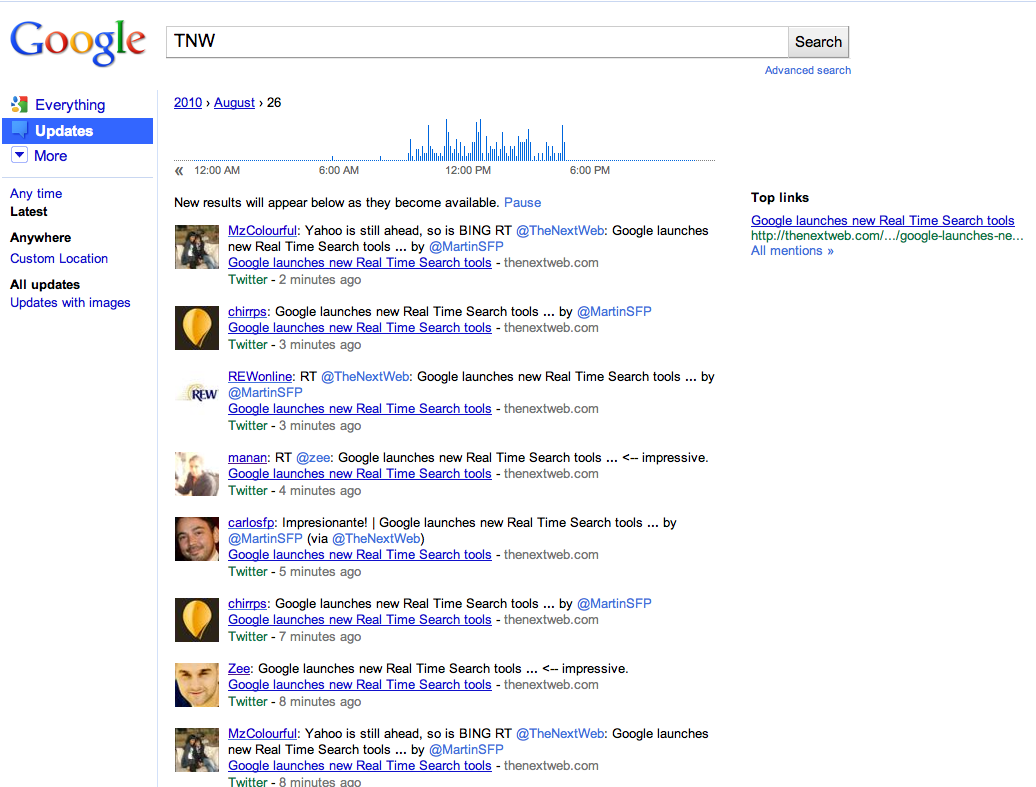Image resolution: width=1036 pixels, height=787 pixels.
Task: Open chirrps username in 7 minutes ago result
Action: [x=247, y=603]
